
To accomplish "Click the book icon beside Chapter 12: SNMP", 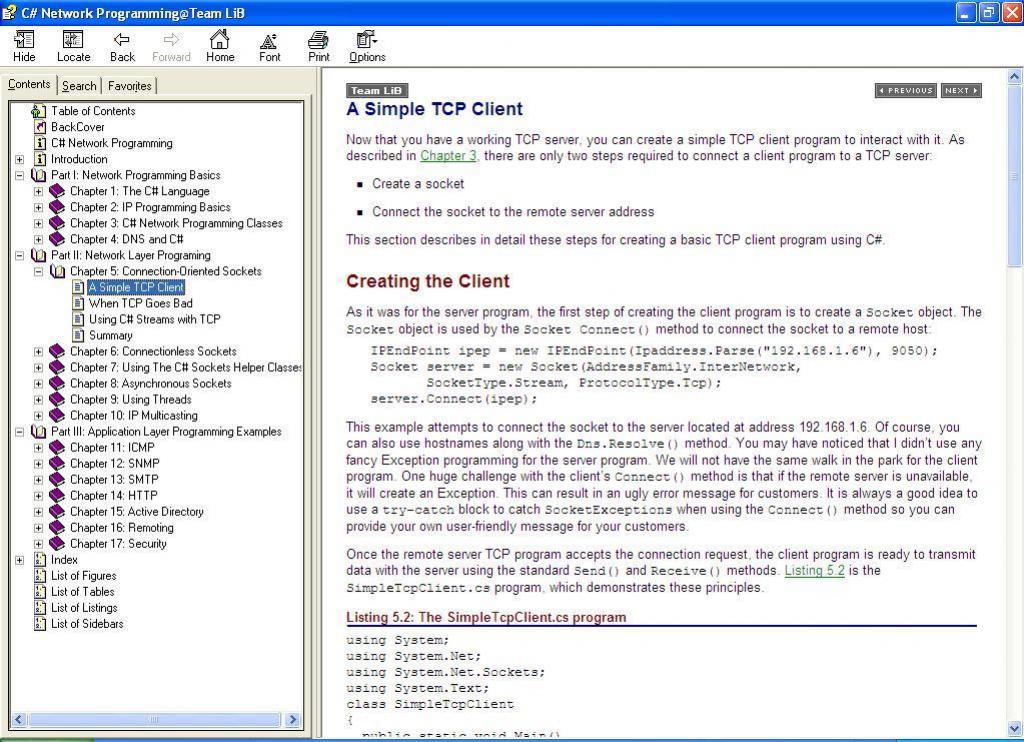I will pyautogui.click(x=57, y=463).
